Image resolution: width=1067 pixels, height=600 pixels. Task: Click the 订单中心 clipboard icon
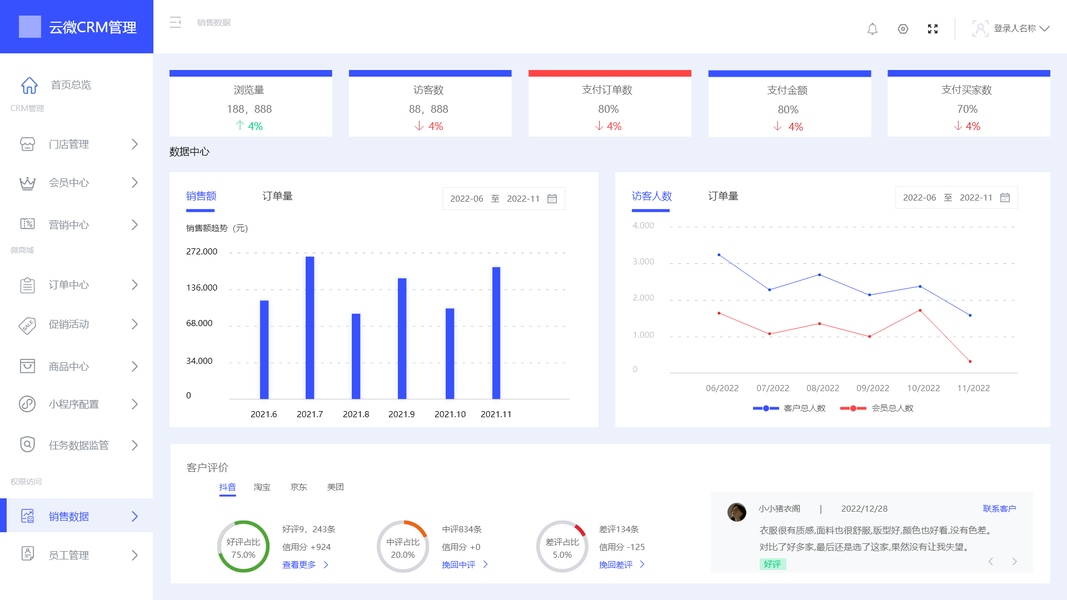(x=27, y=285)
